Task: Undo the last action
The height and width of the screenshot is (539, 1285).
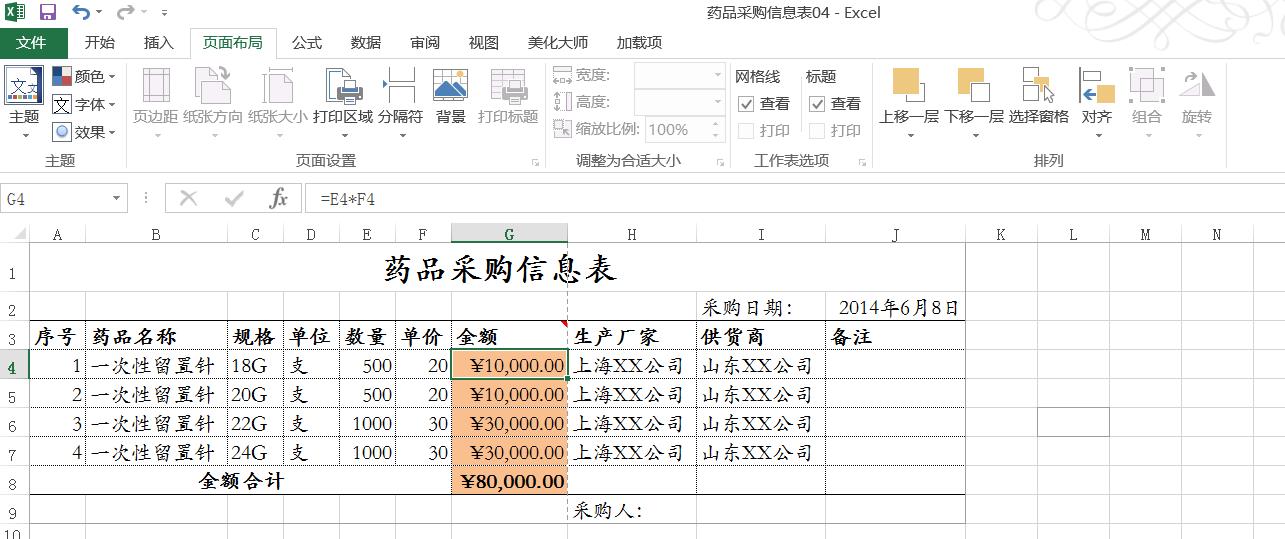Action: (81, 13)
